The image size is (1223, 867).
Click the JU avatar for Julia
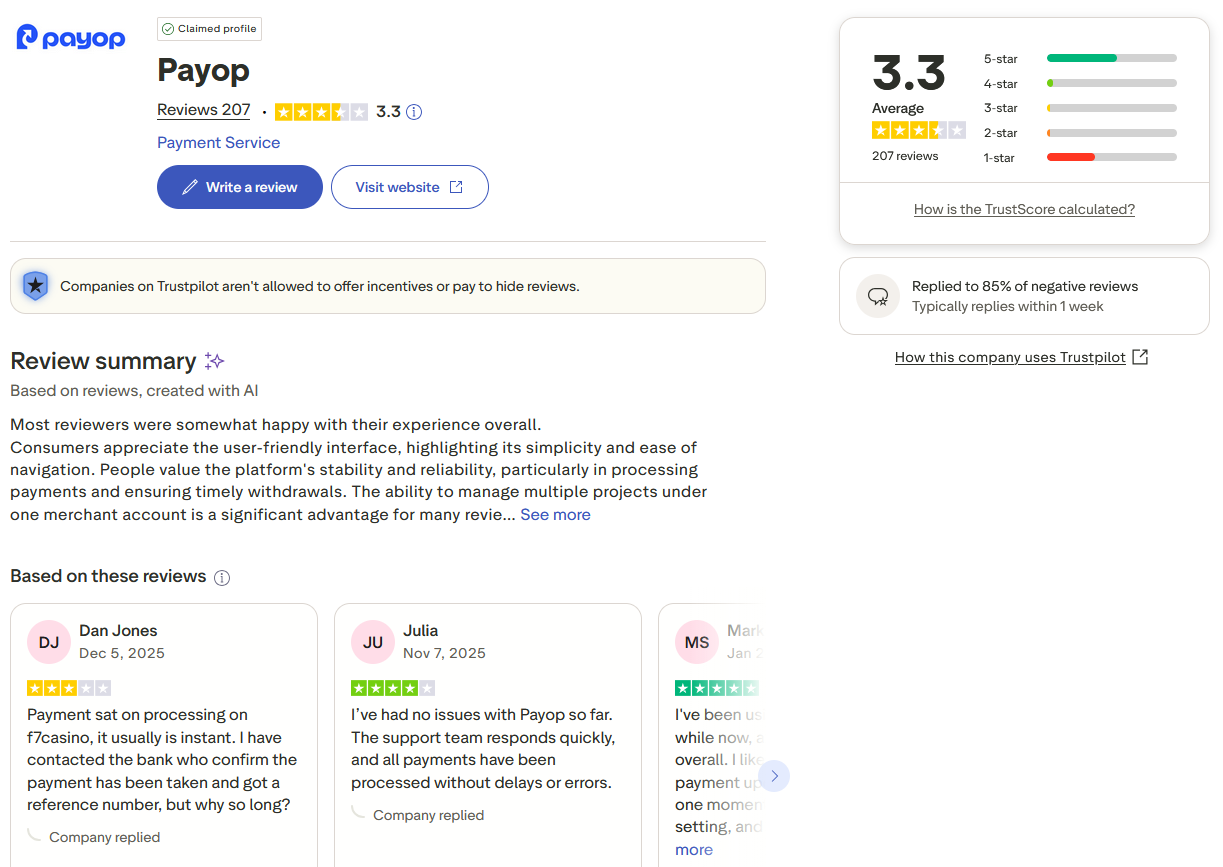(x=373, y=642)
